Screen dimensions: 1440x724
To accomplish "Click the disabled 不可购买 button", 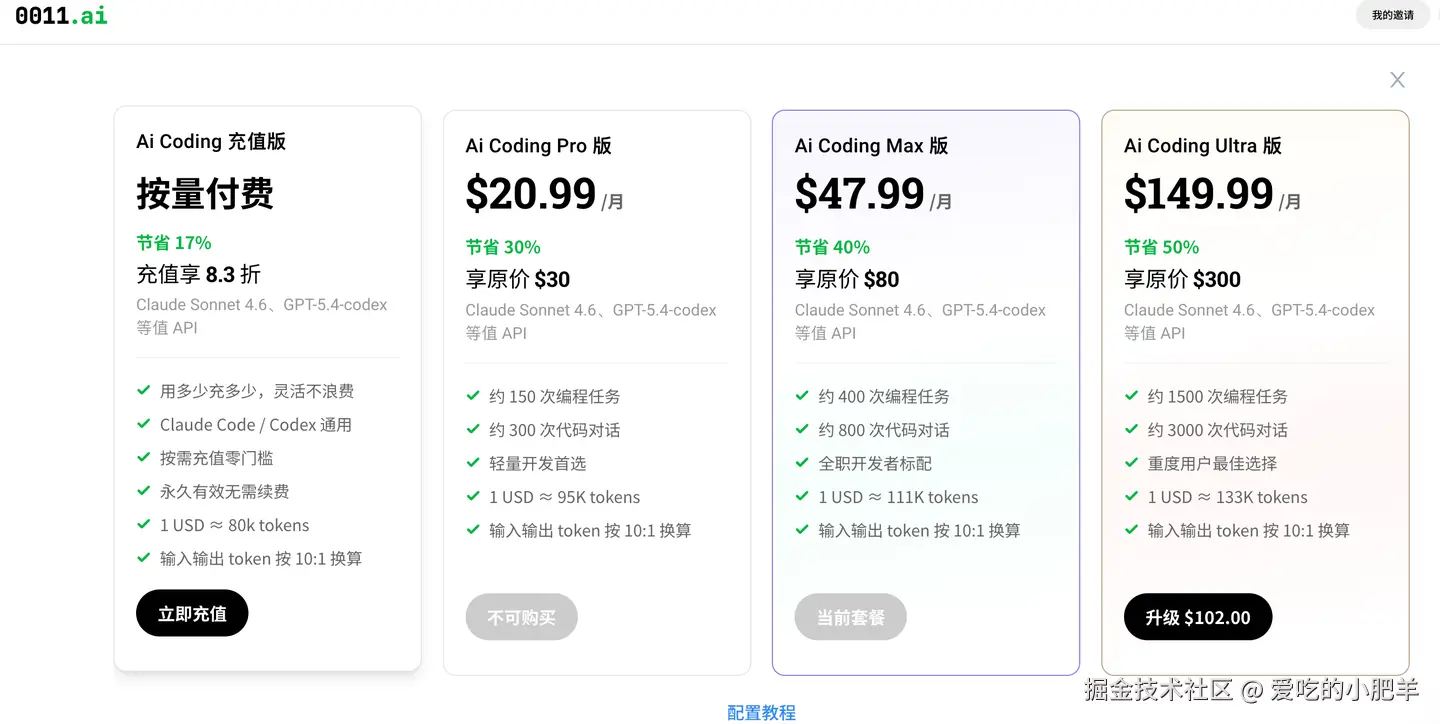I will [x=521, y=617].
